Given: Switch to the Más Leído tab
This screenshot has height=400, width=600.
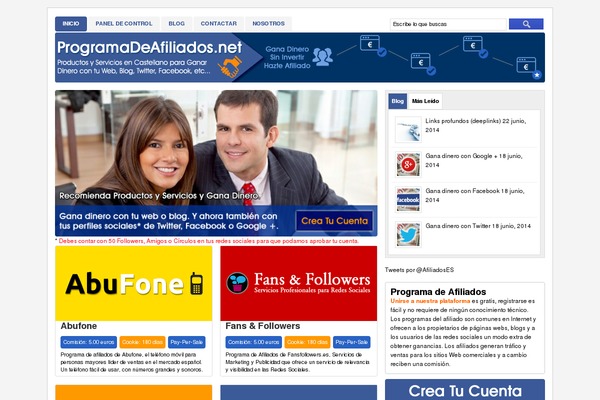Looking at the screenshot, I should (425, 101).
